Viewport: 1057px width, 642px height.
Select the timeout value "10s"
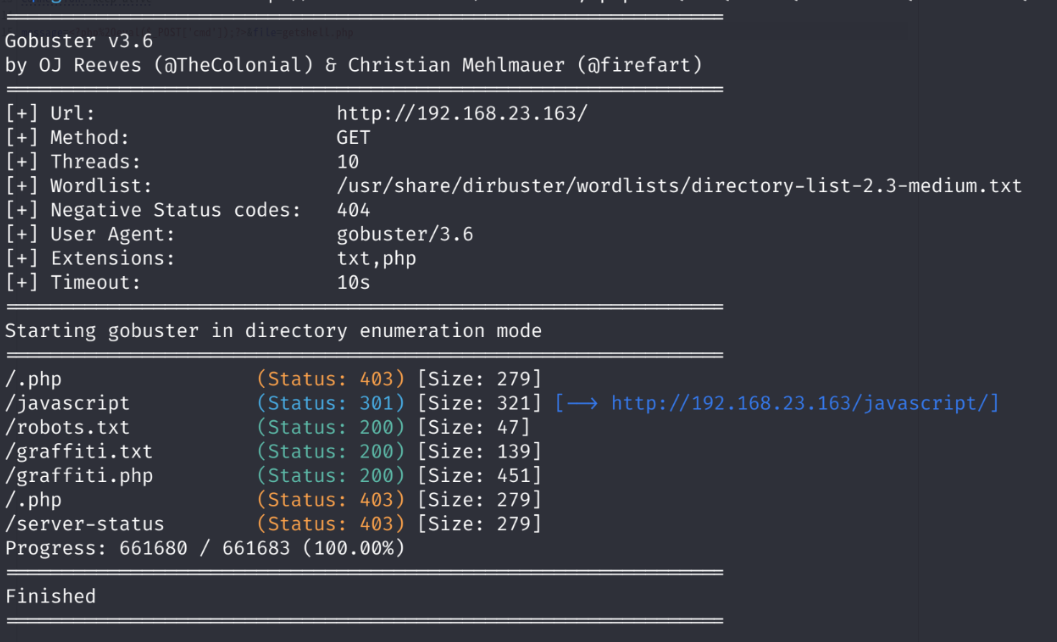tap(353, 283)
